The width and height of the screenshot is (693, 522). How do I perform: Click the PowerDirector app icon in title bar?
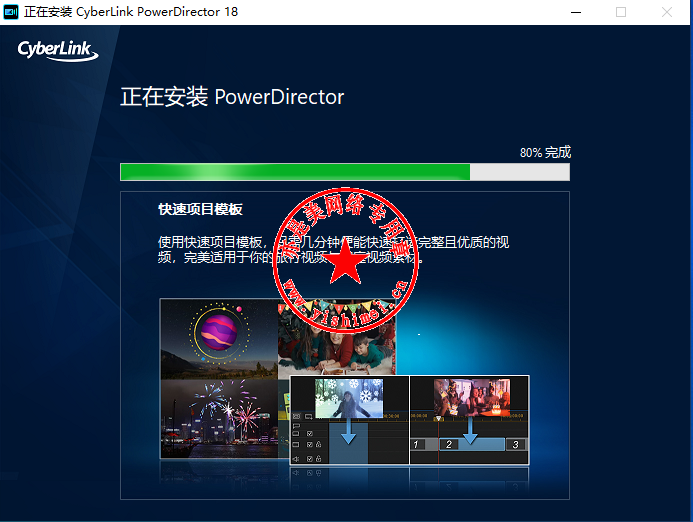[11, 12]
